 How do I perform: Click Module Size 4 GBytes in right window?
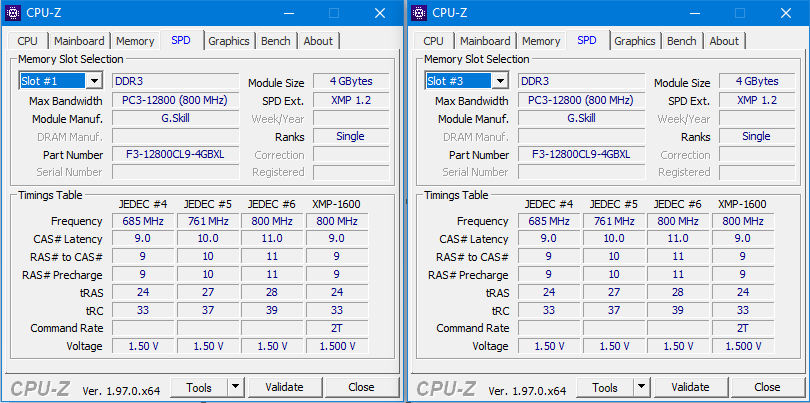click(757, 81)
